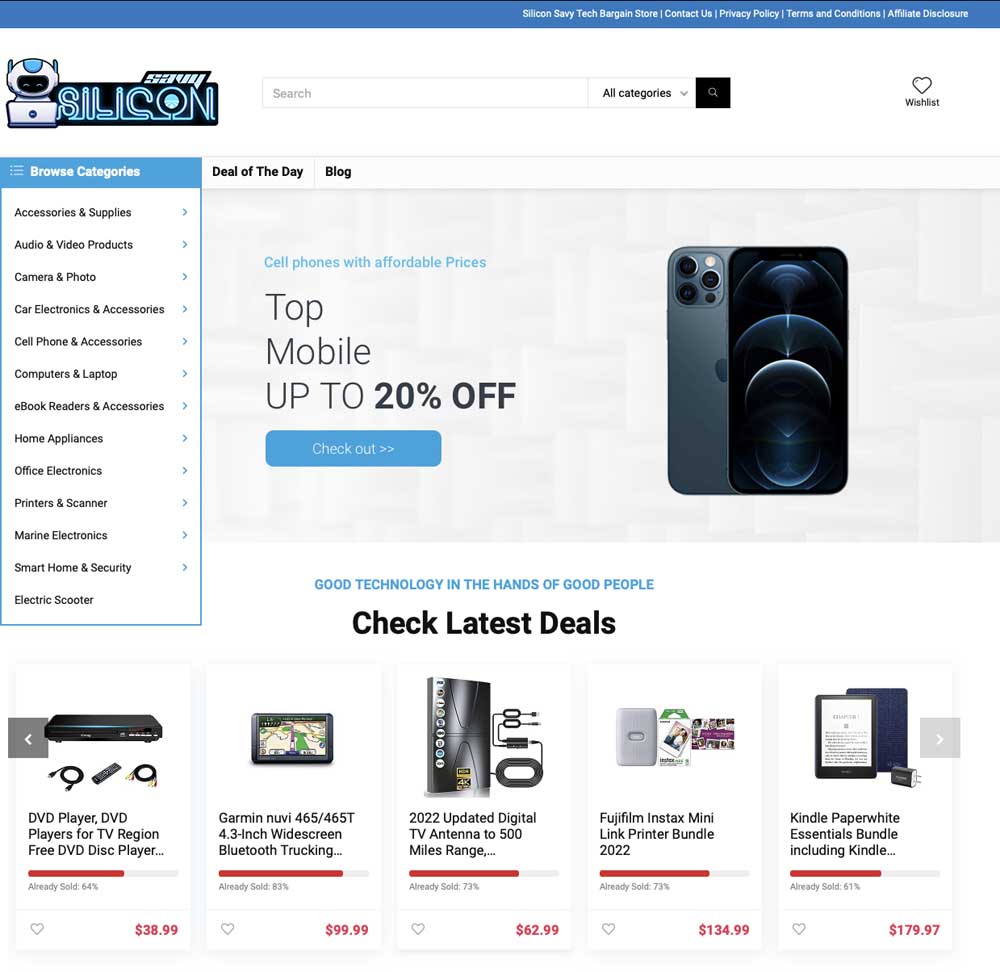Open the Wishlist heart icon in header

click(922, 85)
